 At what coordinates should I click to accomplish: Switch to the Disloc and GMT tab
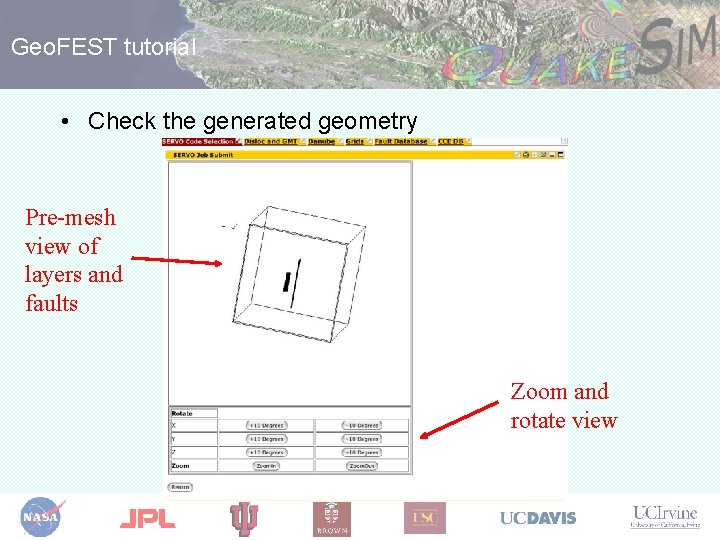(x=271, y=141)
